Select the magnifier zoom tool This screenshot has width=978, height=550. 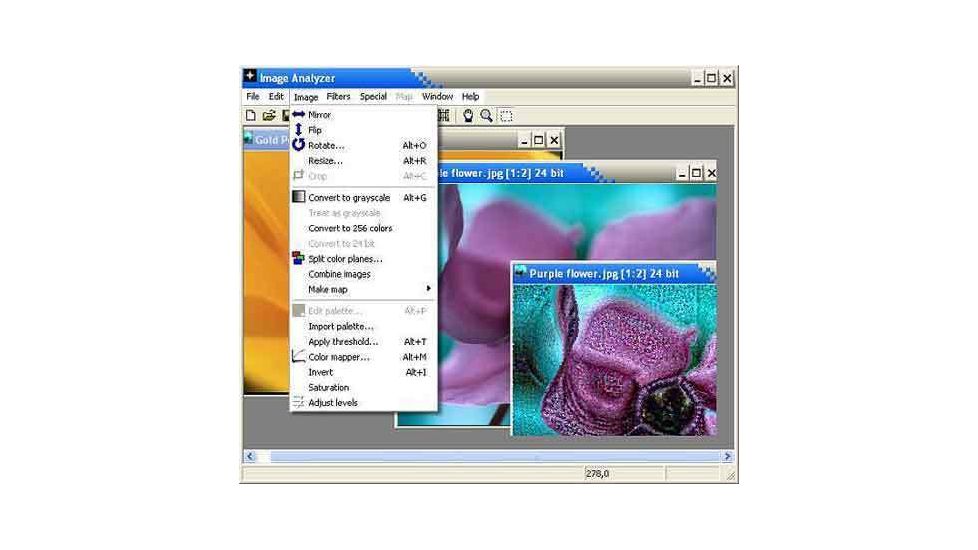click(x=487, y=115)
